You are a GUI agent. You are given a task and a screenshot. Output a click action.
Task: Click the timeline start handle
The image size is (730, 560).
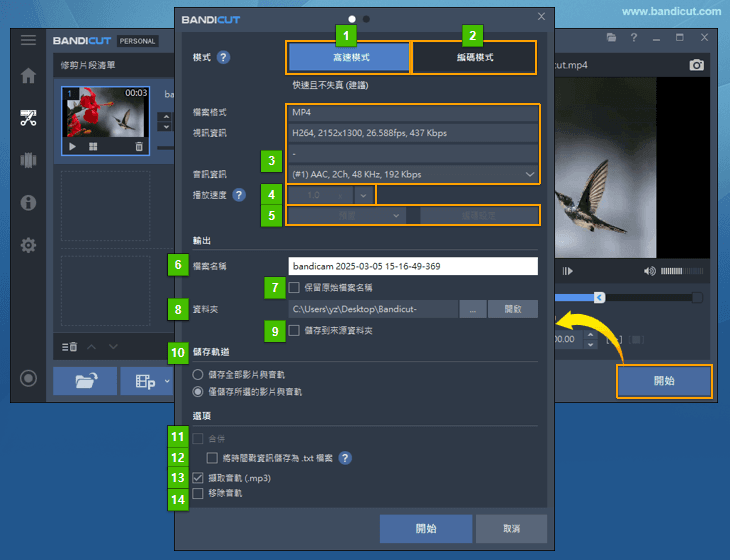(600, 297)
